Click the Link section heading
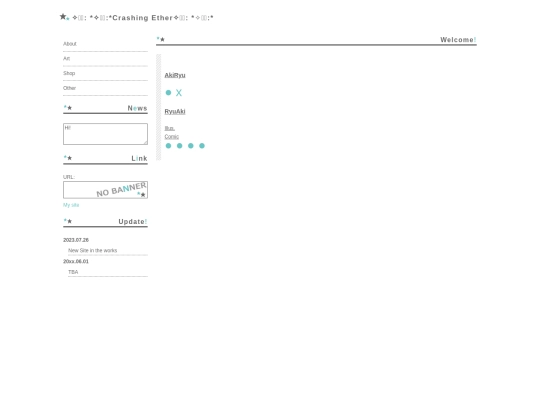The height and width of the screenshot is (405, 540). coord(139,159)
